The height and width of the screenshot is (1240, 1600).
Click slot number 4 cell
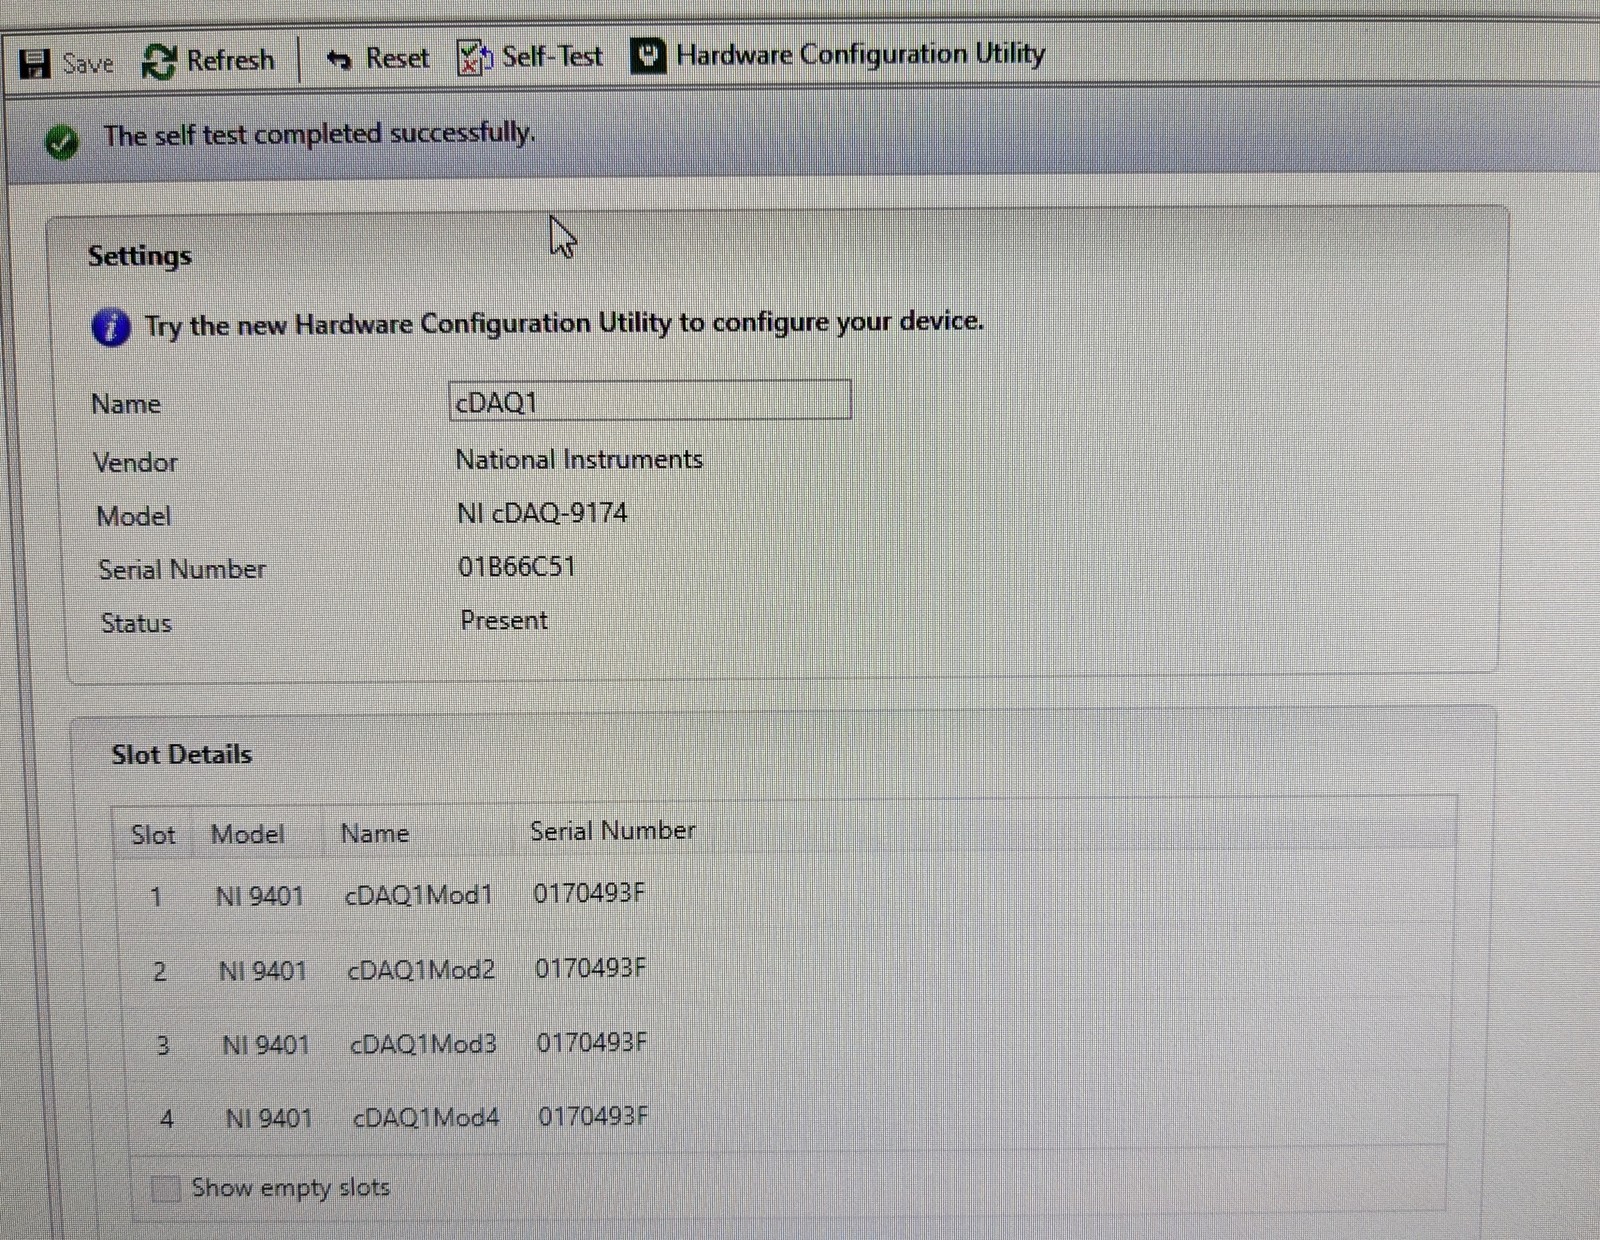(166, 1120)
